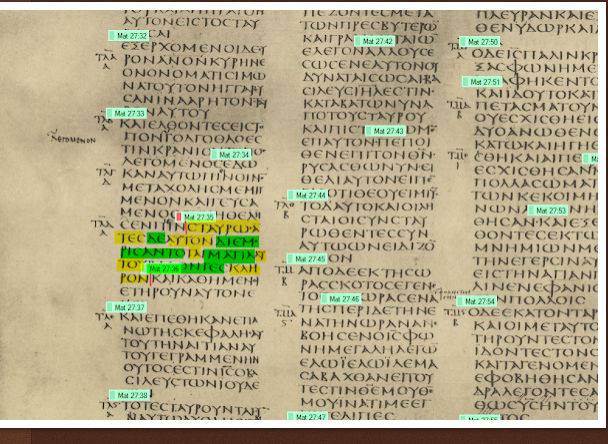Select the yellow-highlighted ΤΕC at line start
This screenshot has width=608, height=444.
[x=130, y=238]
